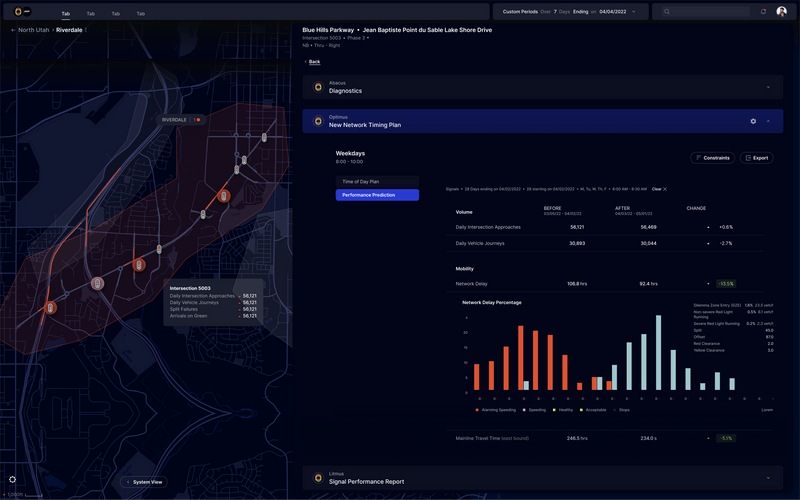This screenshot has width=800, height=500.
Task: Click the Abacus Diagnostics module icon
Action: [317, 87]
